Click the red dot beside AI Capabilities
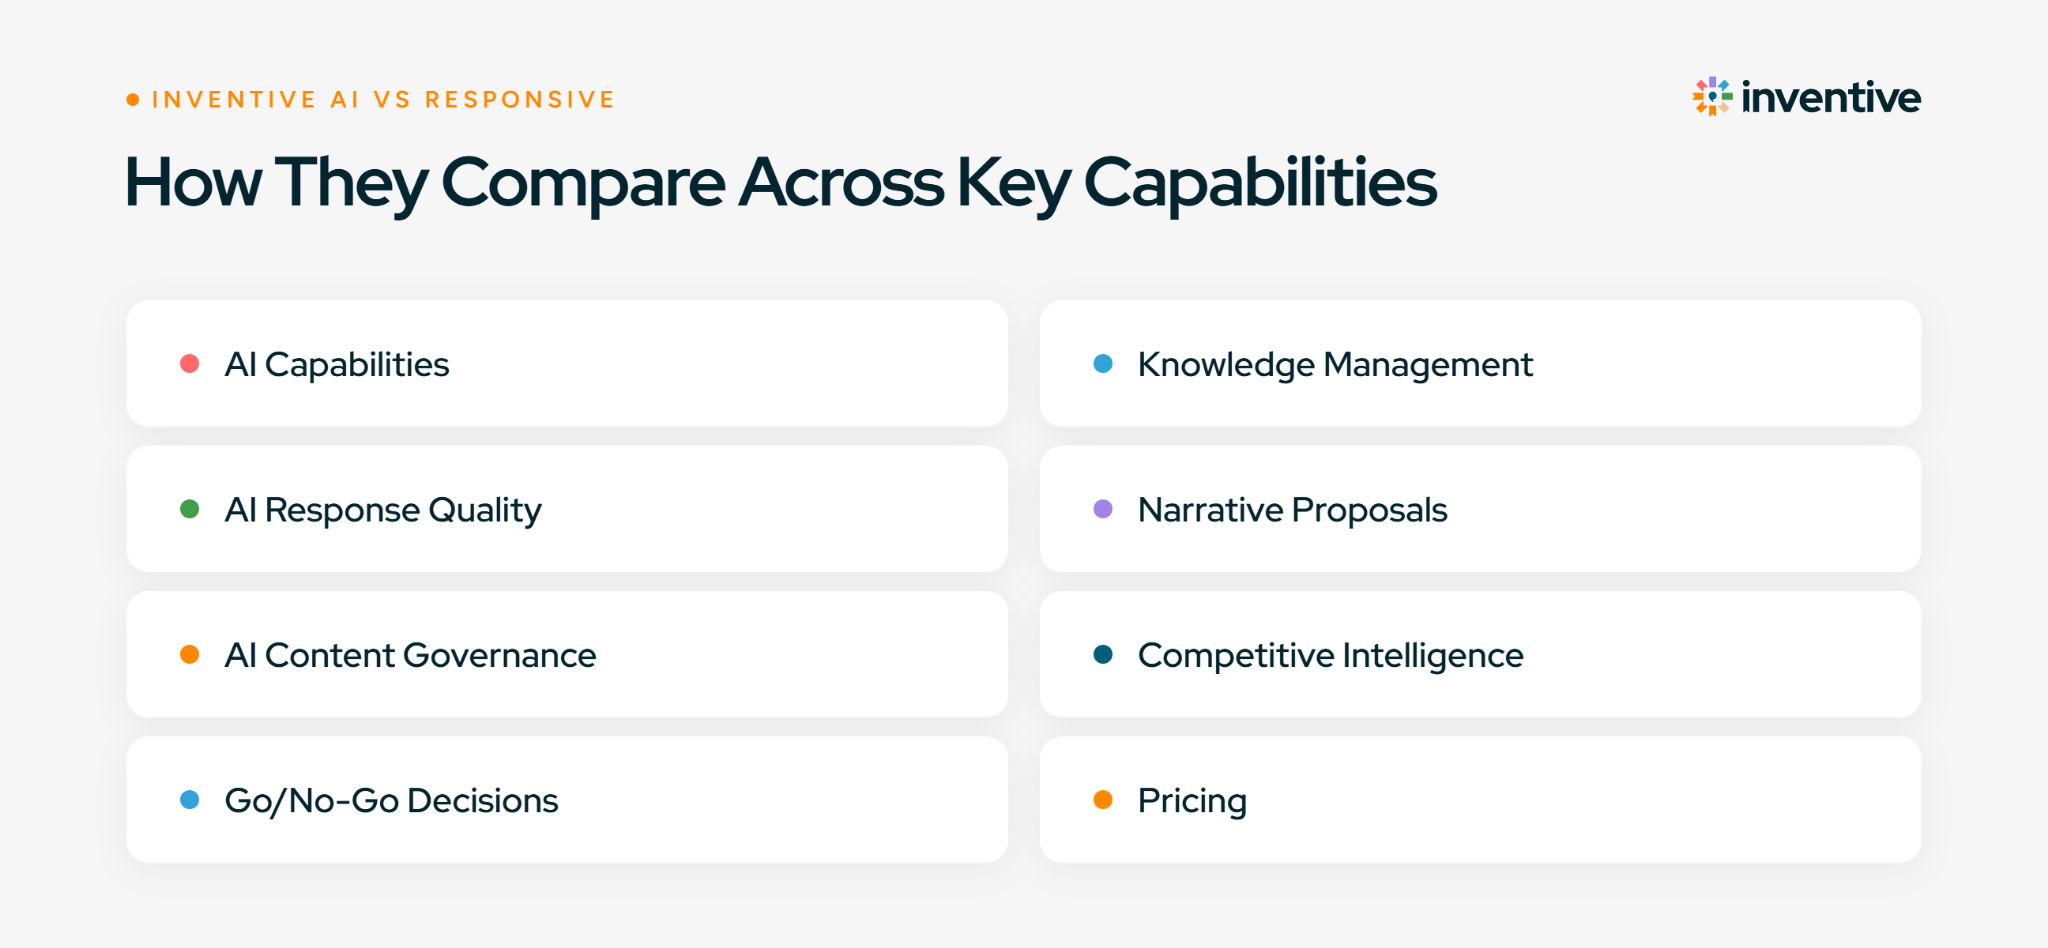 click(189, 363)
